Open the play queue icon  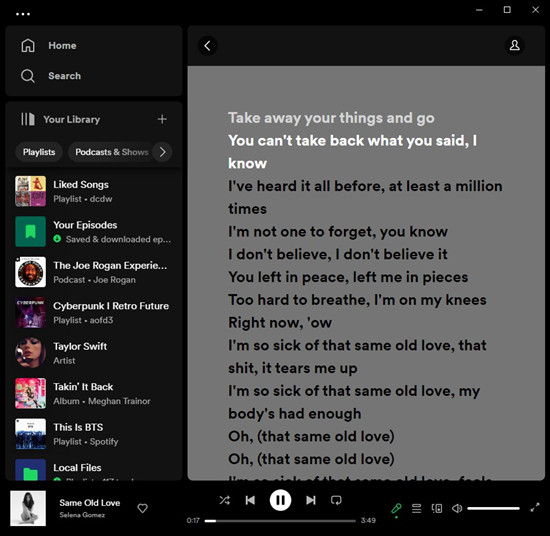pos(416,508)
